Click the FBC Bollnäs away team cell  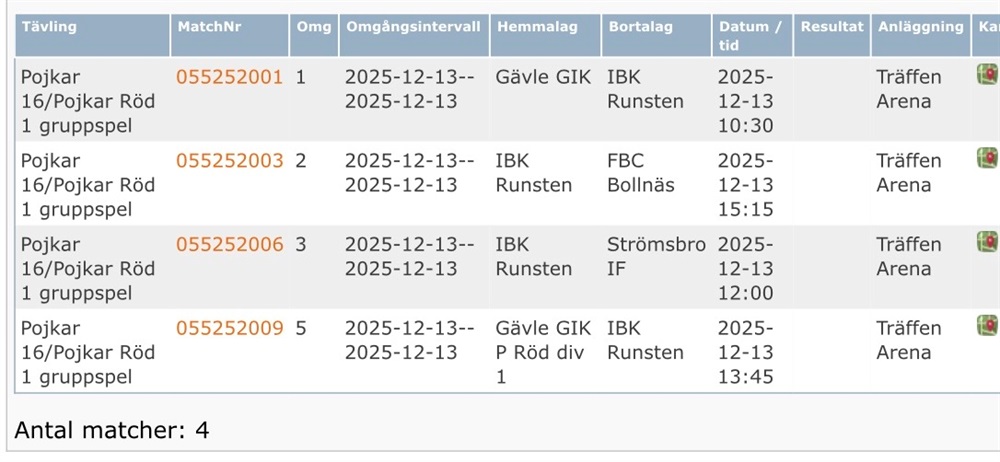tap(641, 173)
